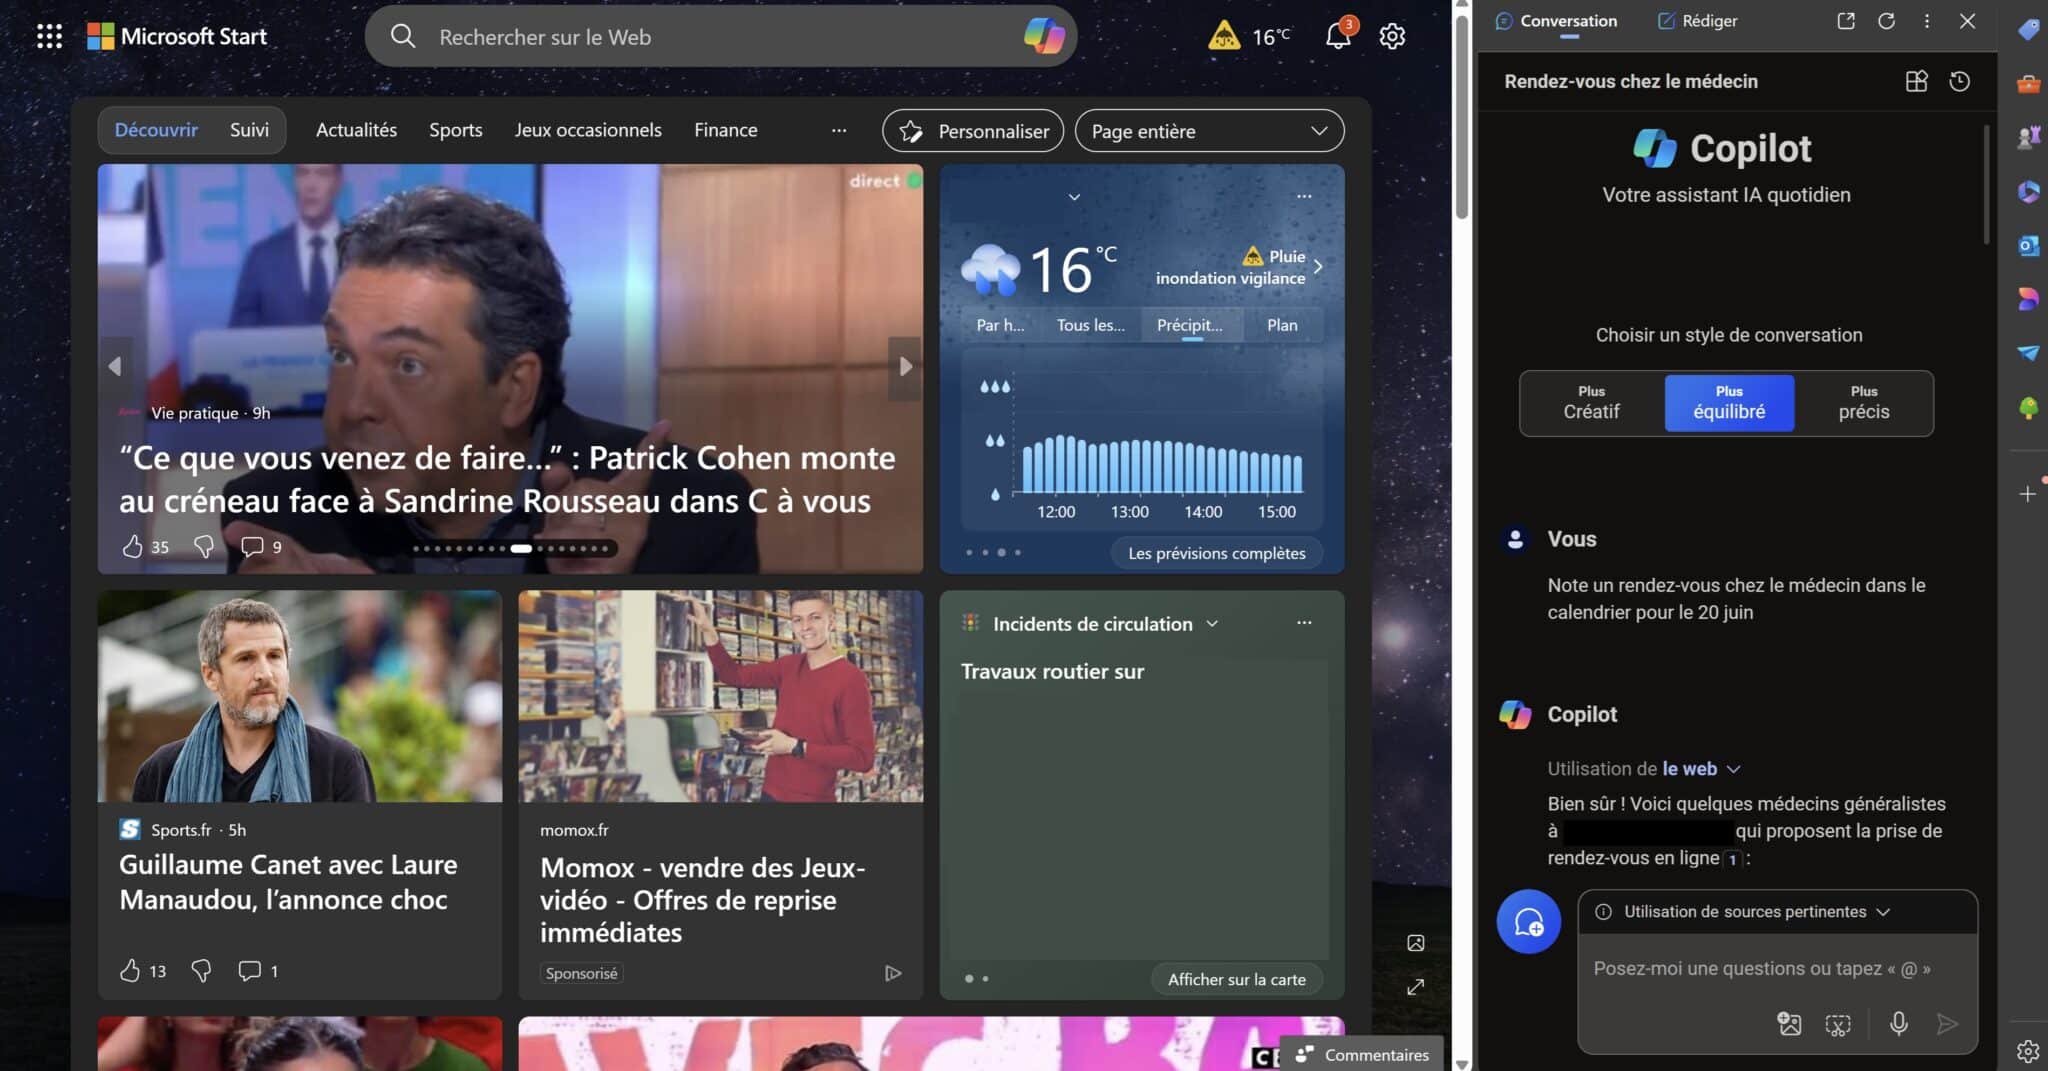Viewport: 2048px width, 1071px height.
Task: Change background image icon
Action: pyautogui.click(x=1415, y=943)
